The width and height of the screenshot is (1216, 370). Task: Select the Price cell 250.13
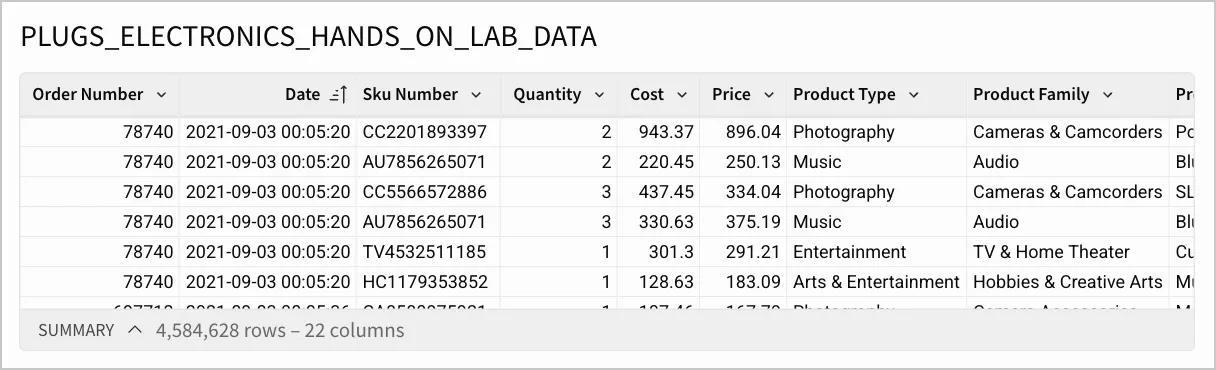click(743, 162)
